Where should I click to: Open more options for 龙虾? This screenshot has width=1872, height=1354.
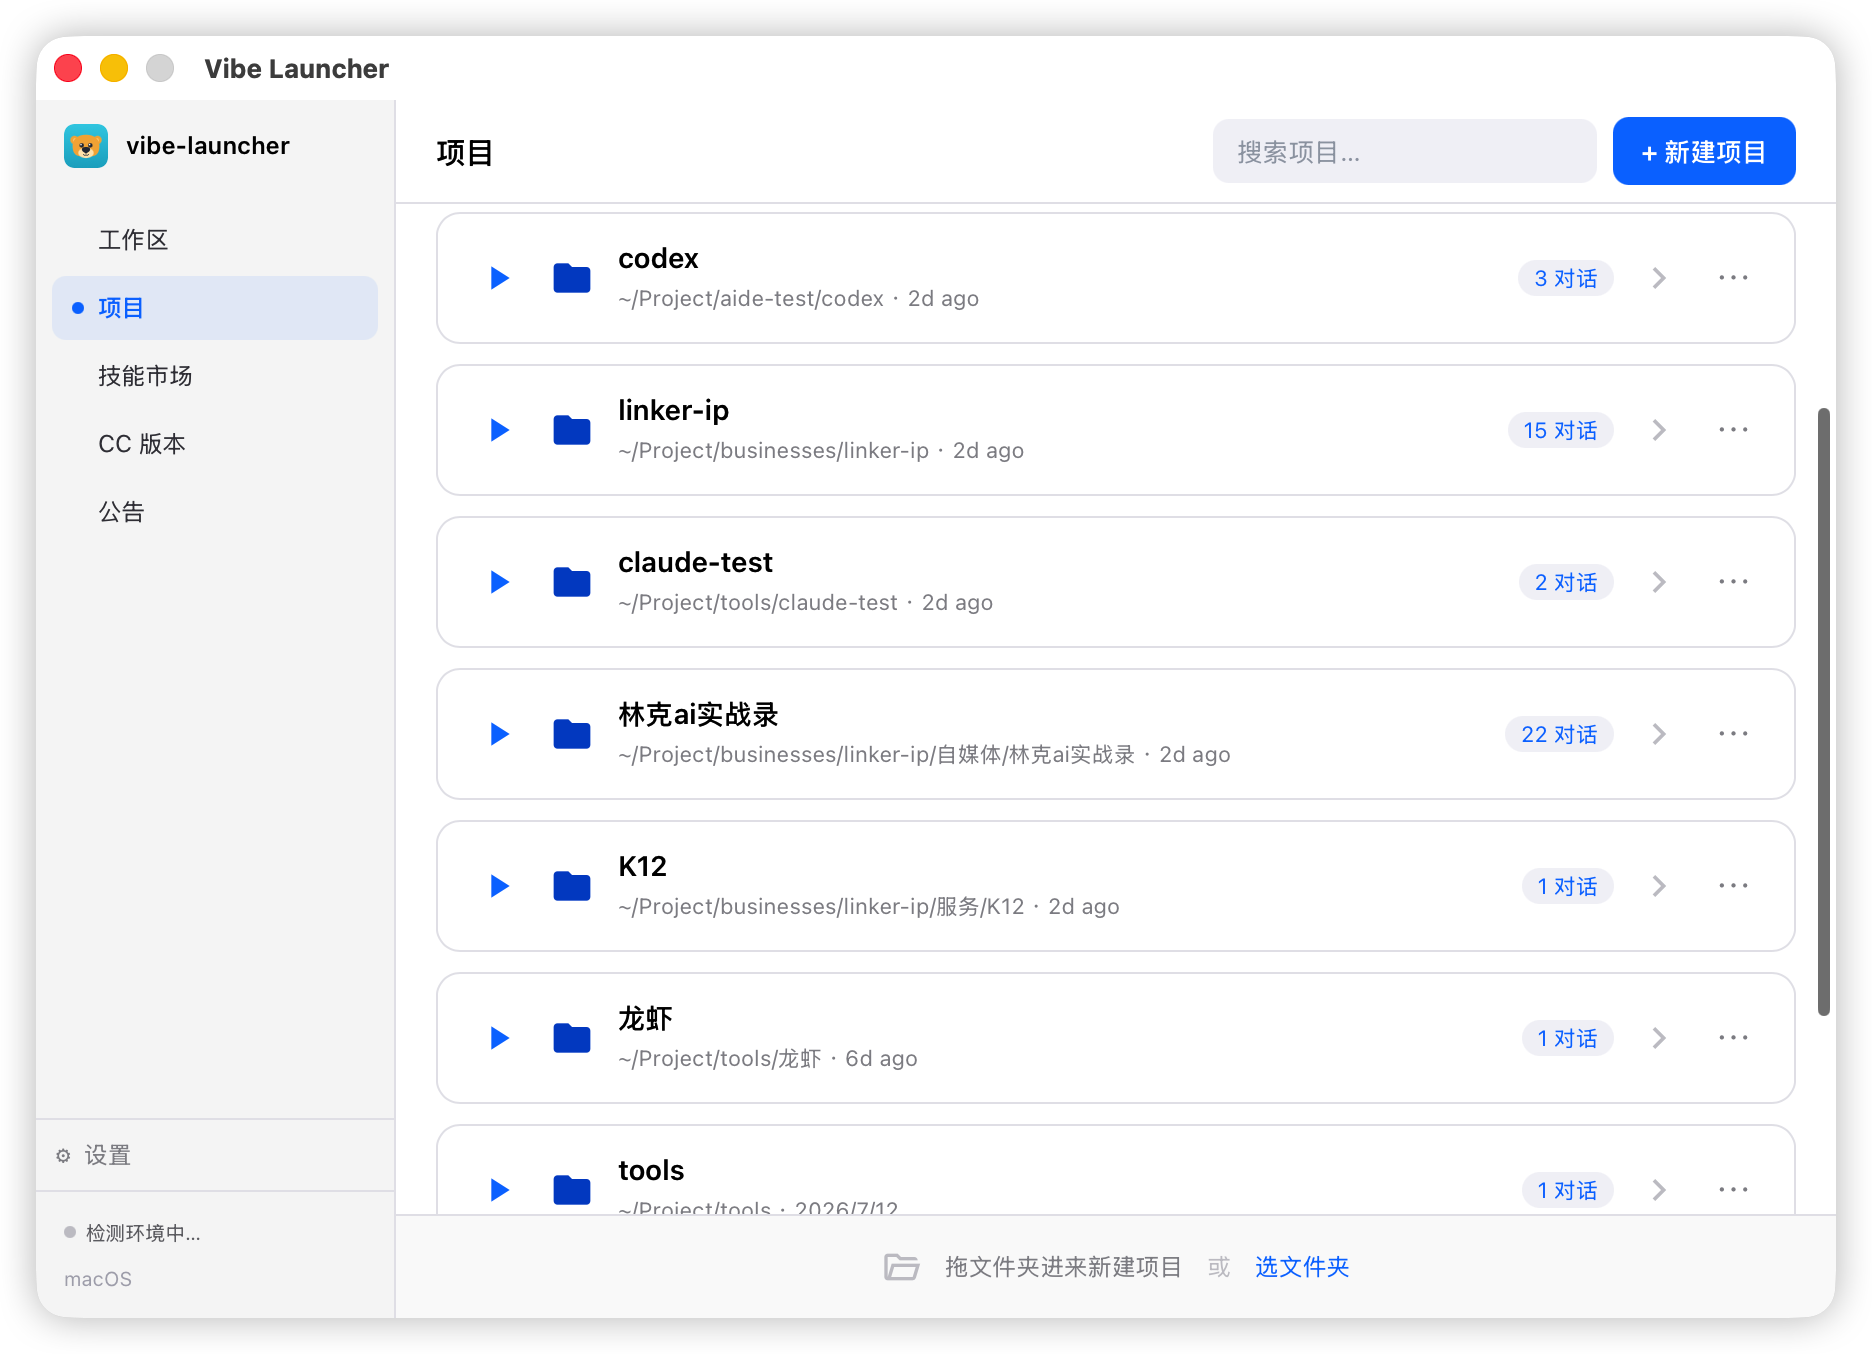(x=1733, y=1038)
